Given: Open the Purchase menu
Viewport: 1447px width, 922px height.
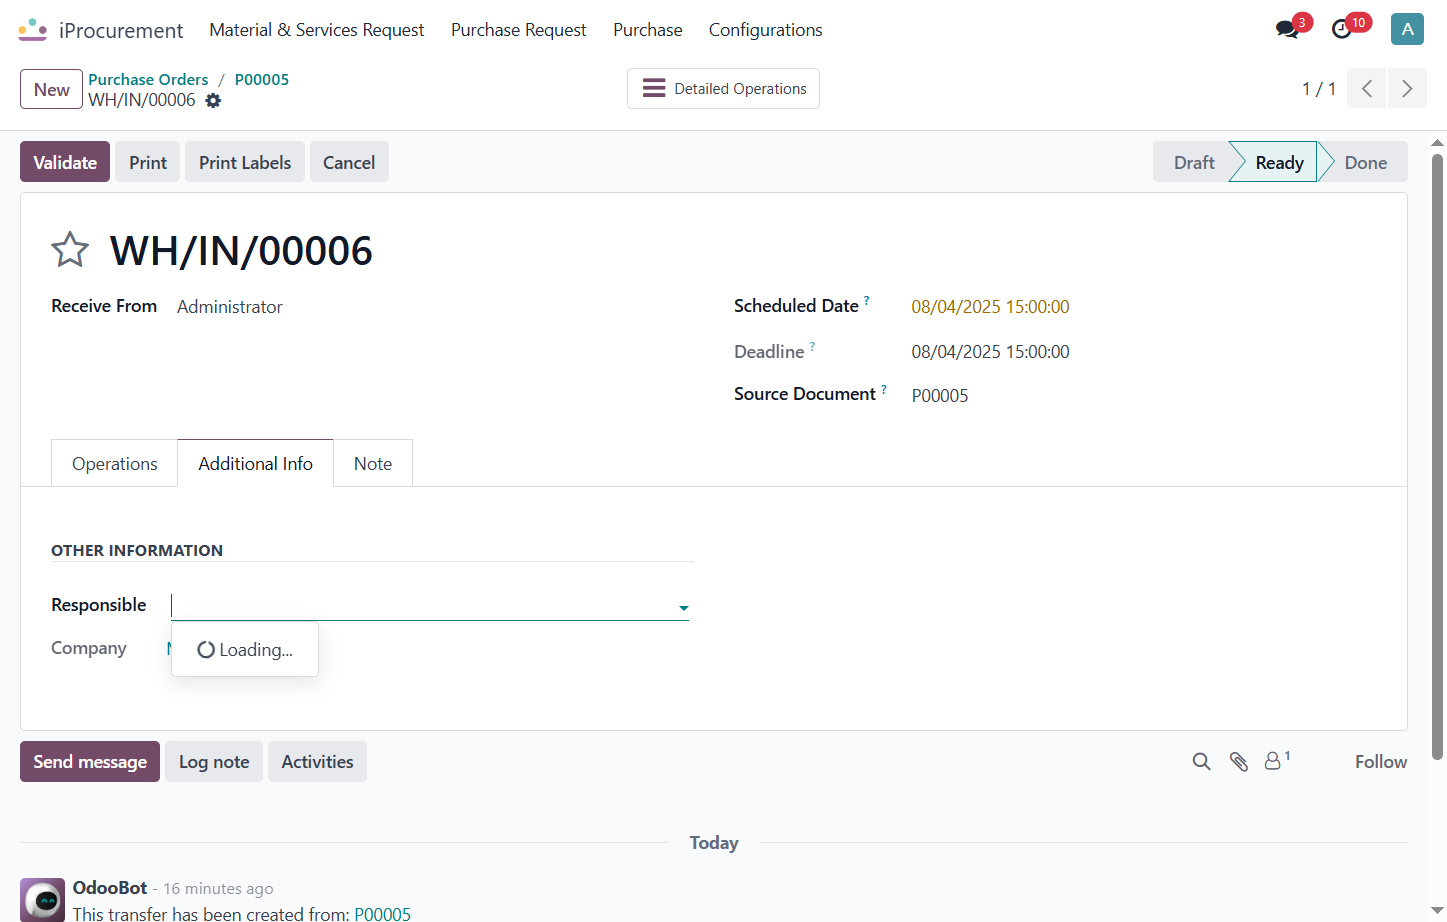Looking at the screenshot, I should (648, 30).
